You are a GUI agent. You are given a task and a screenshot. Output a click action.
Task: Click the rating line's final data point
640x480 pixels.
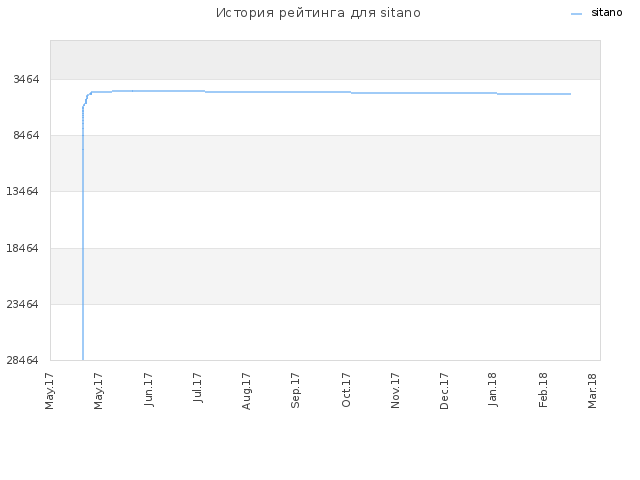[570, 94]
